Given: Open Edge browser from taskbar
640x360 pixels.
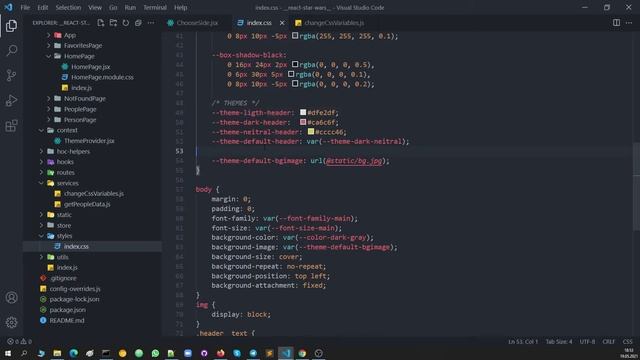Looking at the screenshot, I should point(73,353).
